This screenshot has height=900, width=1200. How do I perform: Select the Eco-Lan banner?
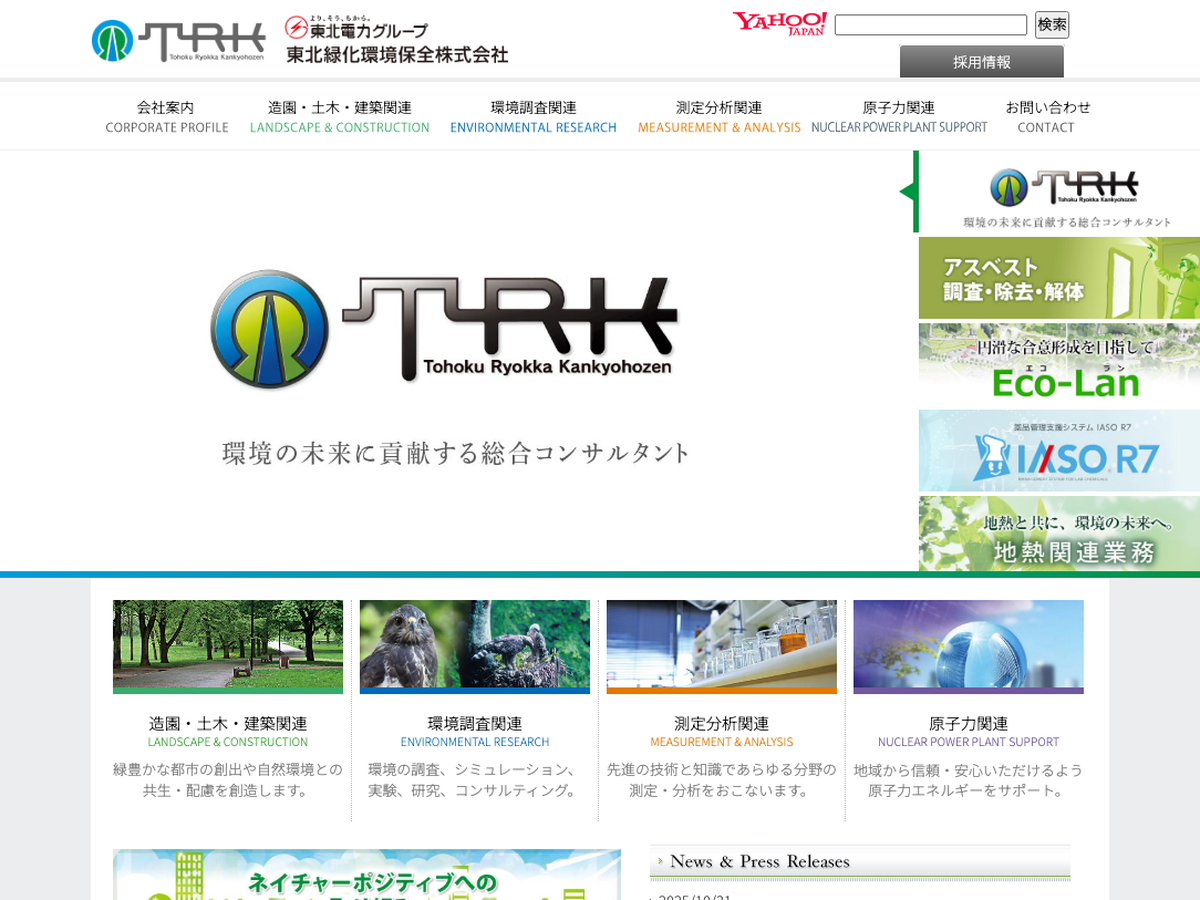coord(1059,364)
